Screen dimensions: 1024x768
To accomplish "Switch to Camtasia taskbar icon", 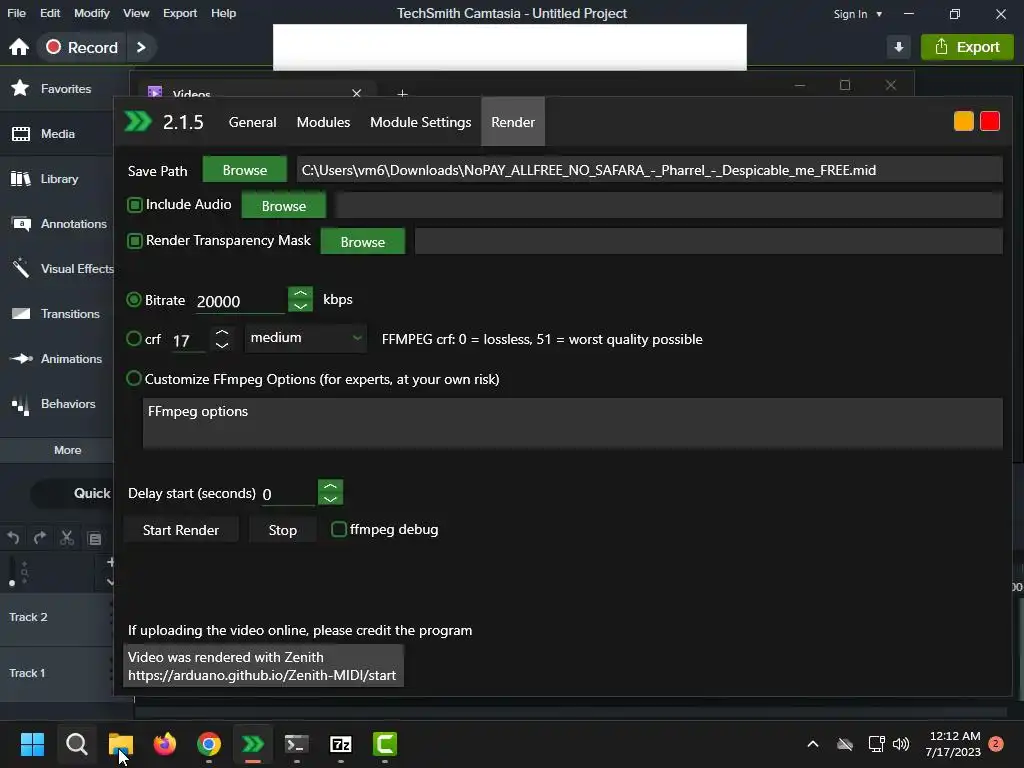I will (x=385, y=744).
